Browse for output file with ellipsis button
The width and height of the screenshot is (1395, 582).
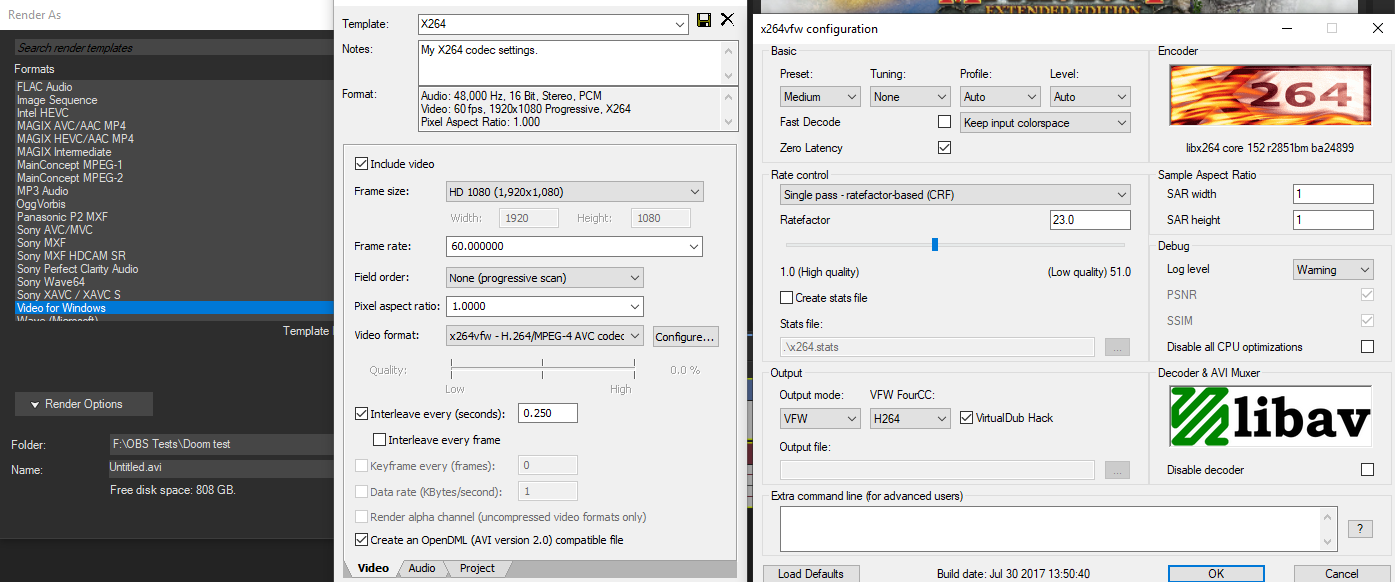pos(1117,470)
